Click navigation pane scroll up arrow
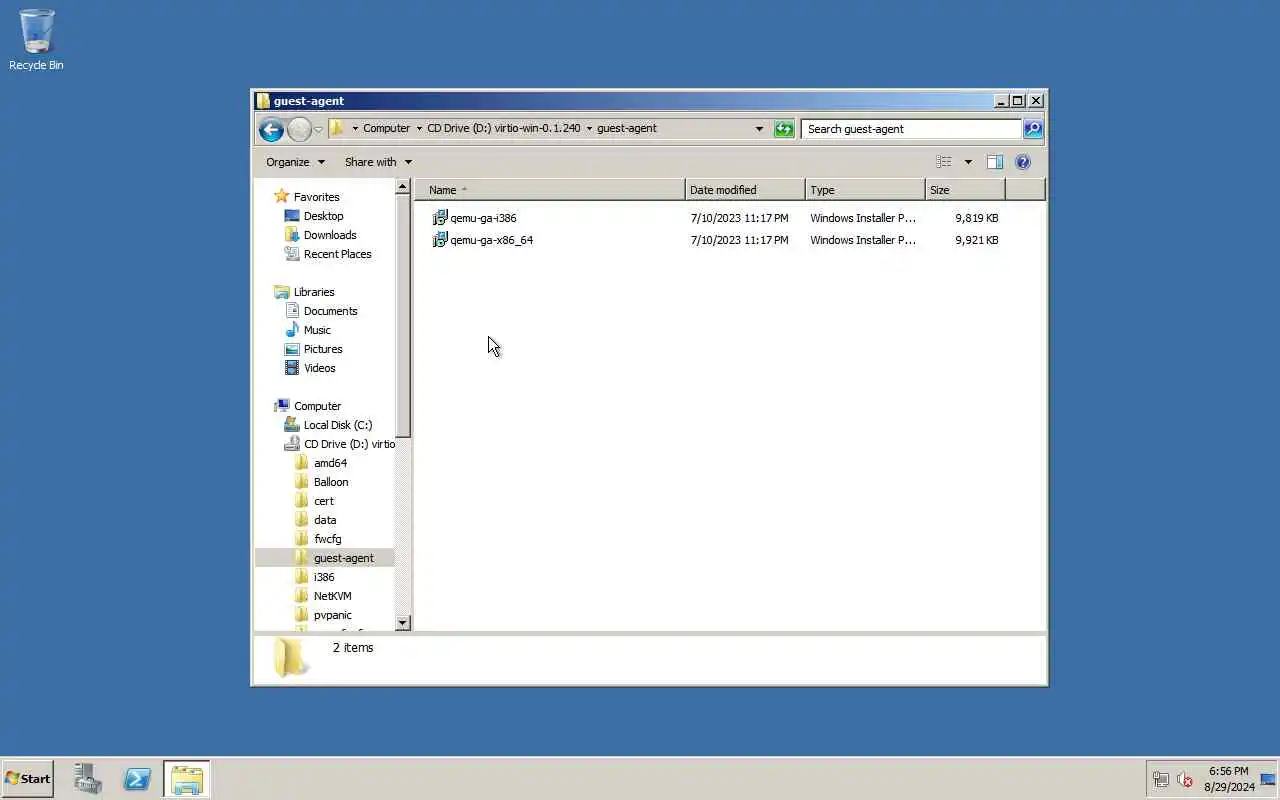The image size is (1280, 800). click(403, 187)
